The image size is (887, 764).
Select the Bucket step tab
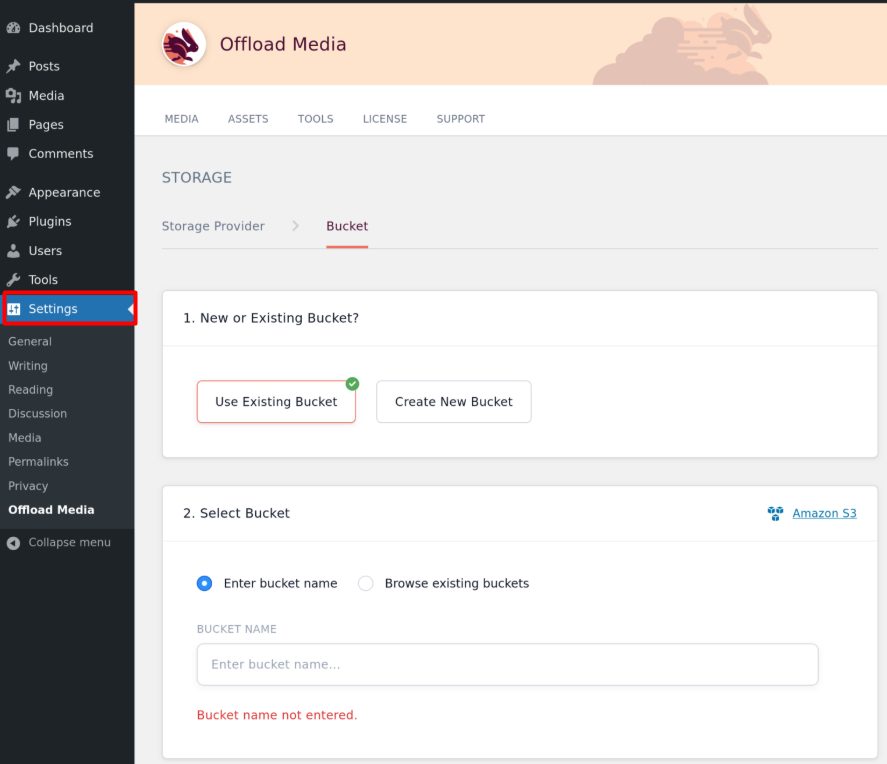[347, 226]
